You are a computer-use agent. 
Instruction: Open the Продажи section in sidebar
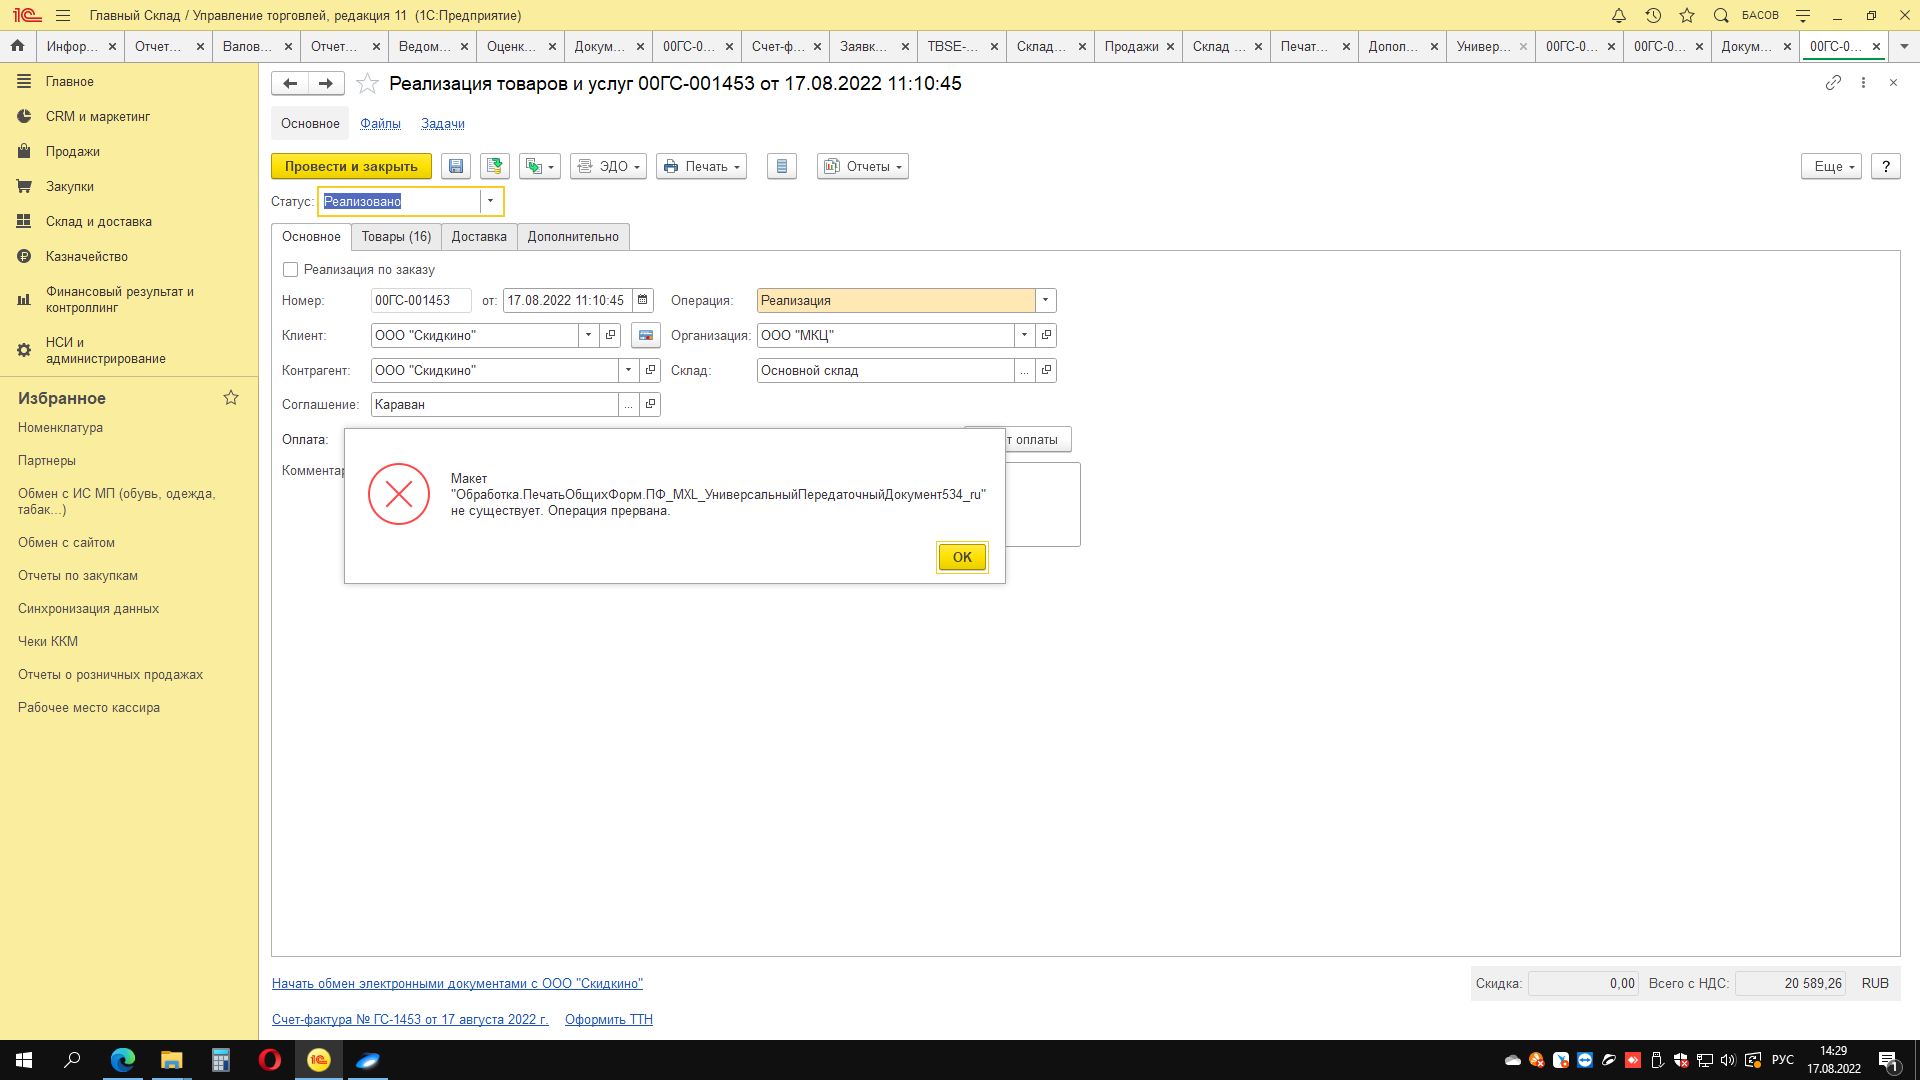coord(72,151)
